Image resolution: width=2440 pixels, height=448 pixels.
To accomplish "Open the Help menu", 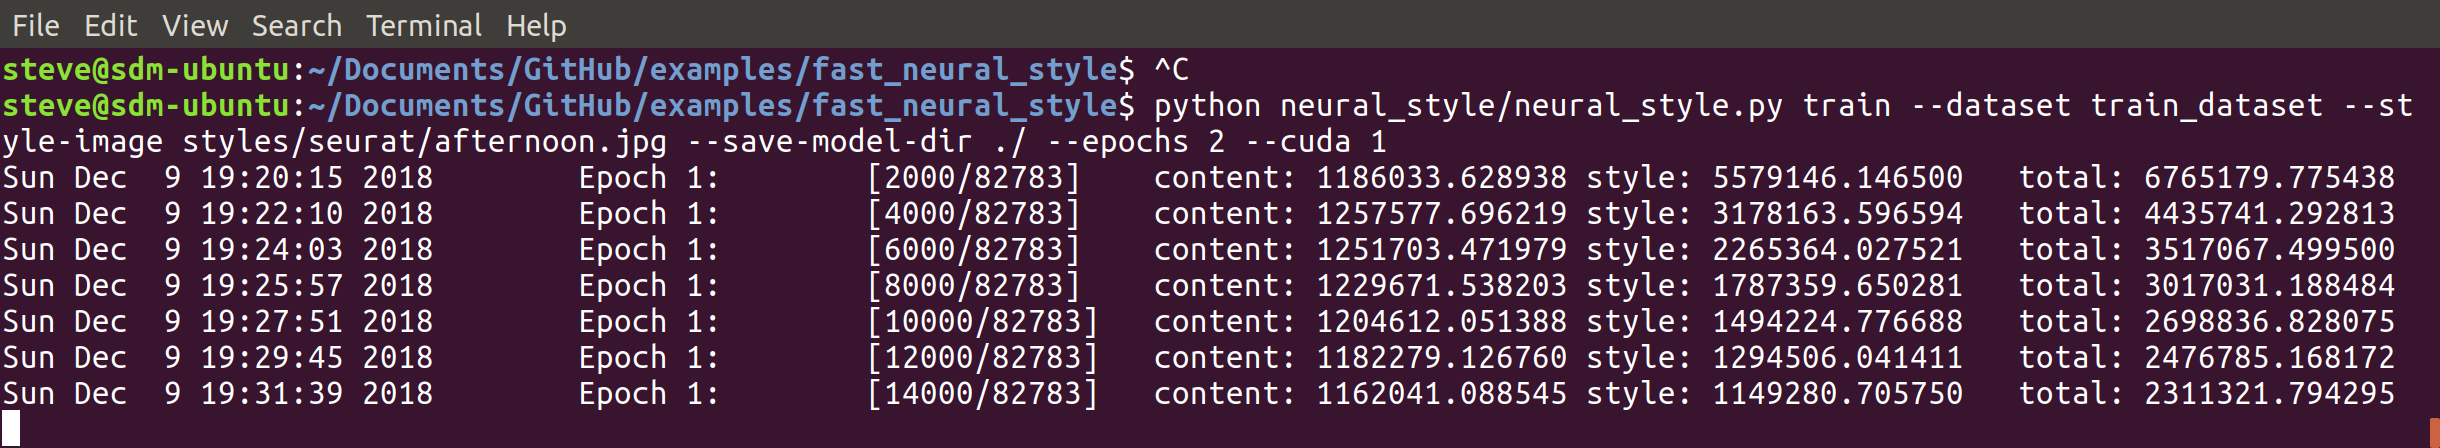I will pos(536,25).
